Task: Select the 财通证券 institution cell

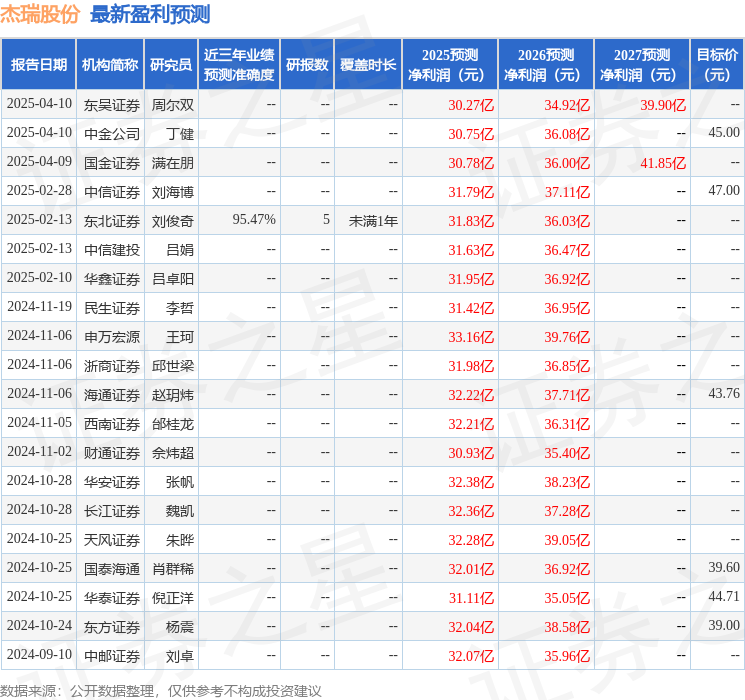Action: coord(112,453)
